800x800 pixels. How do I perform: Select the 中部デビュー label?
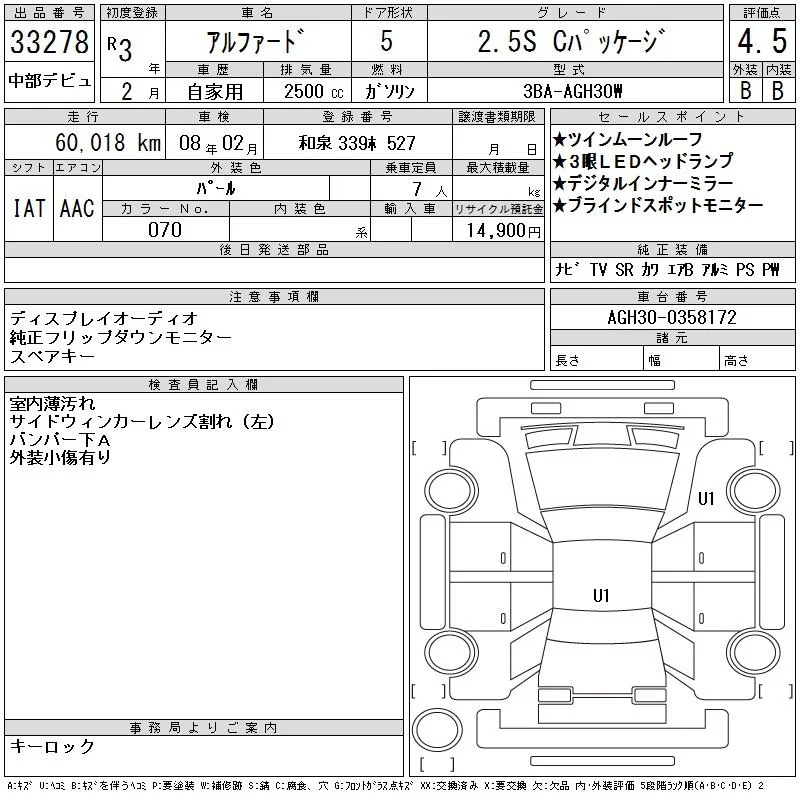tap(49, 81)
